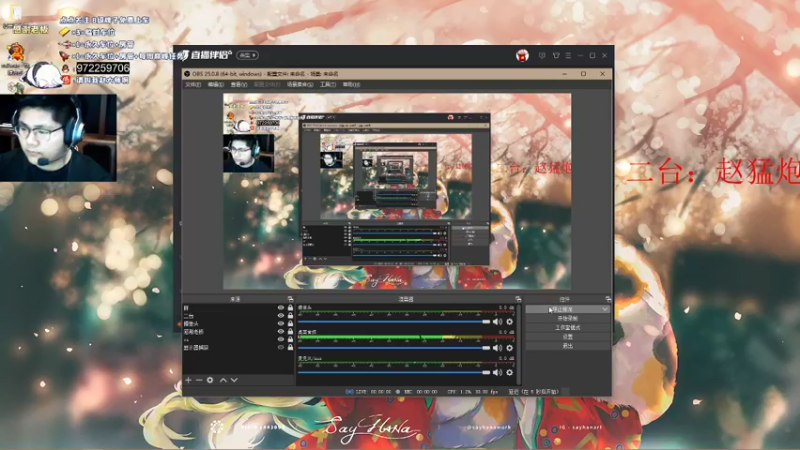Show the 显示器捕获 source with eye icon

(281, 347)
